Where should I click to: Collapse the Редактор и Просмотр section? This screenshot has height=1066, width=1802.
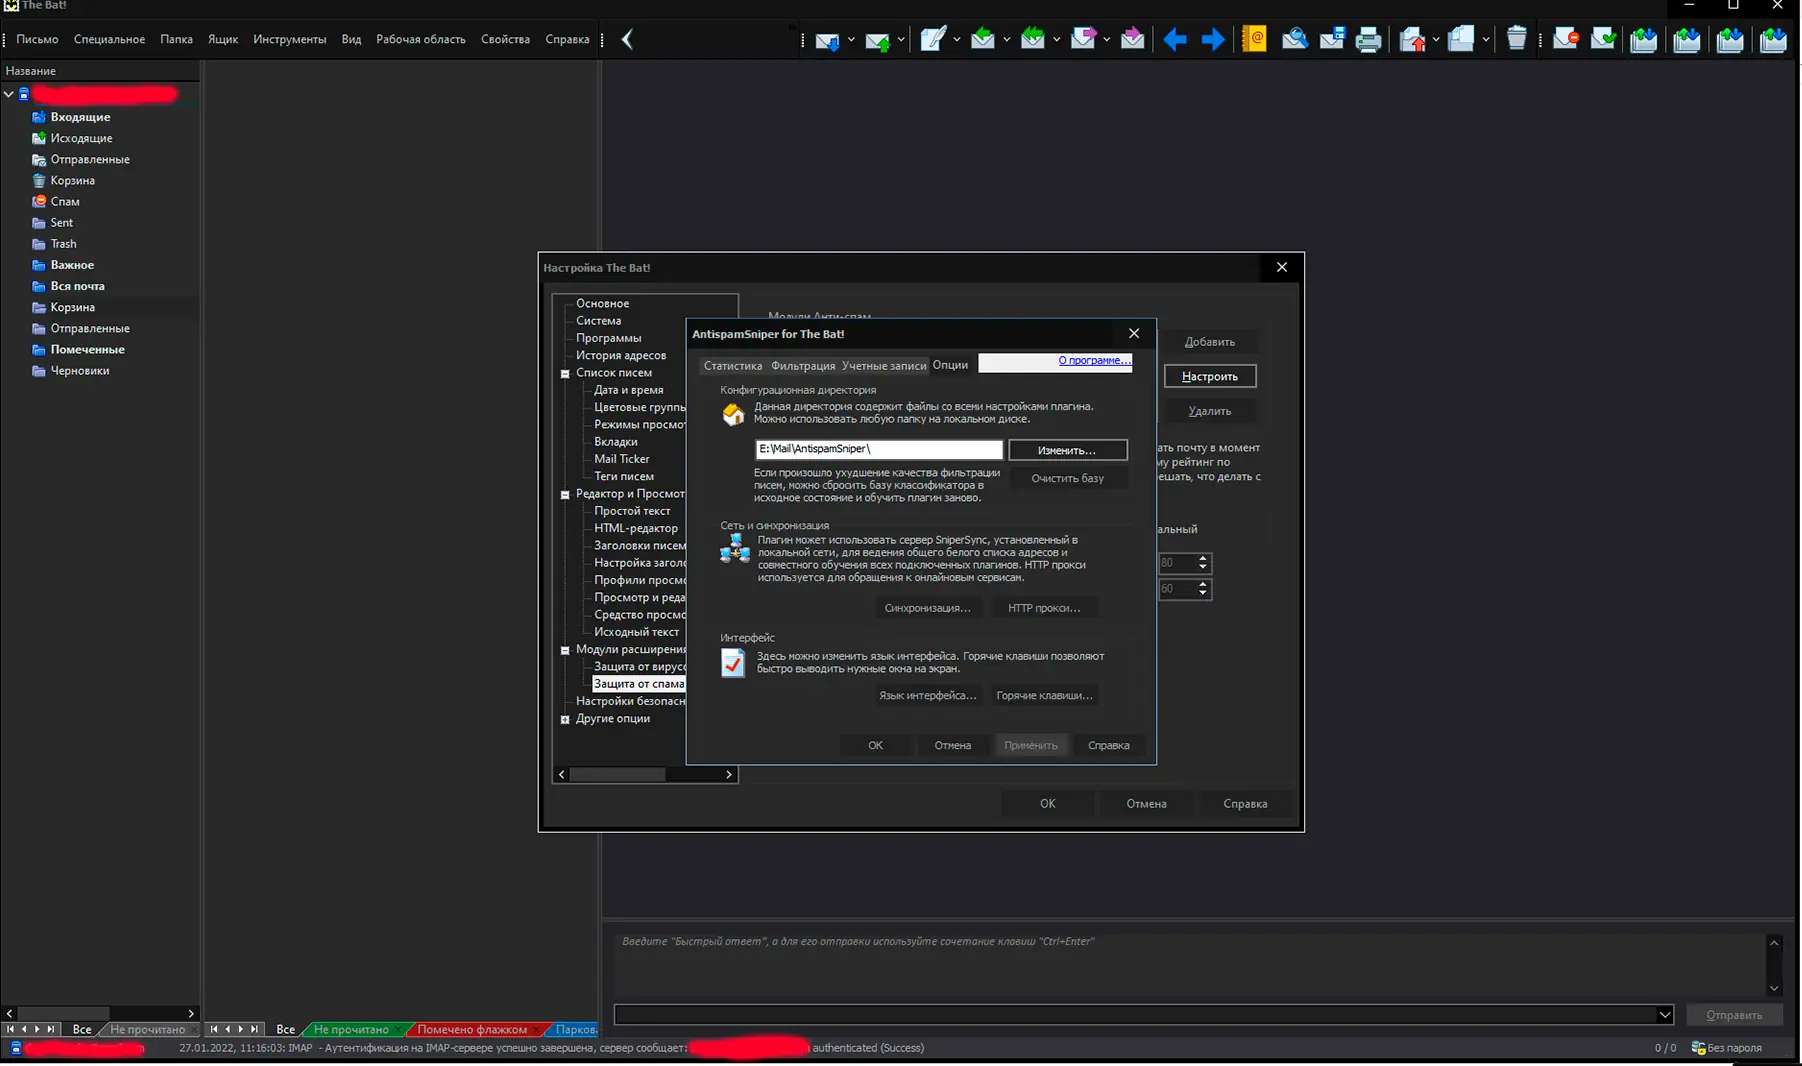click(566, 494)
